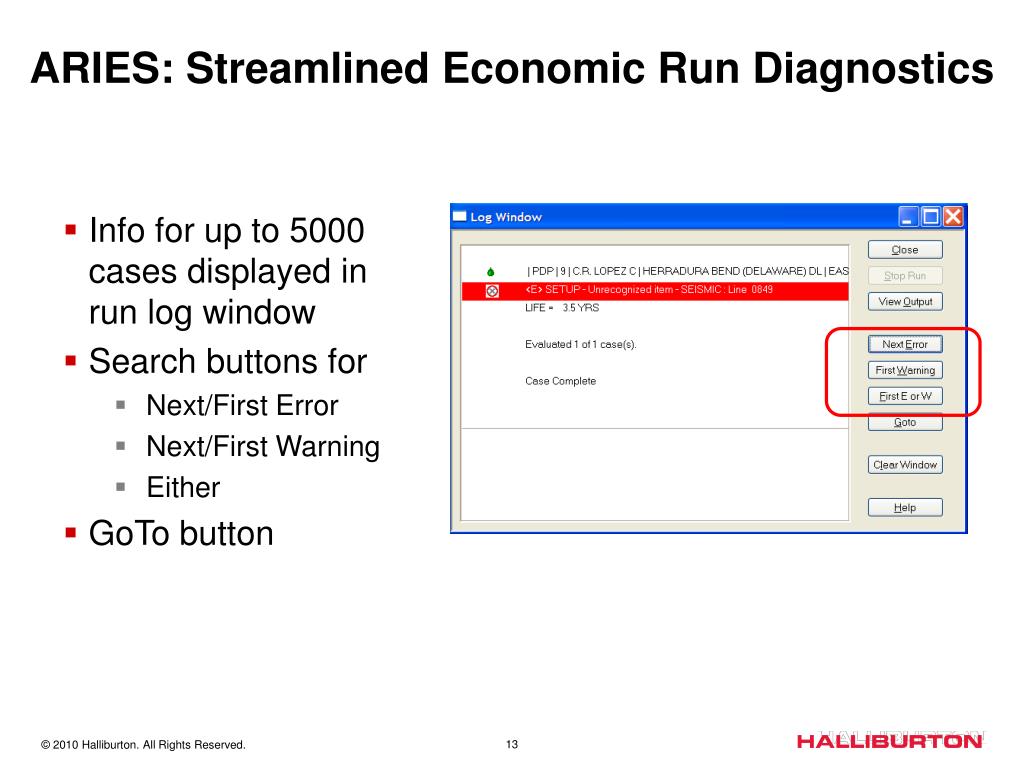
Task: Close Log Window with red X
Action: (953, 216)
